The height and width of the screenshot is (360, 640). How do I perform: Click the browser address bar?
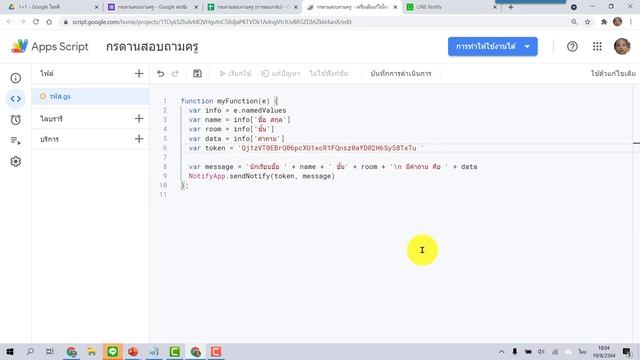tap(314, 22)
